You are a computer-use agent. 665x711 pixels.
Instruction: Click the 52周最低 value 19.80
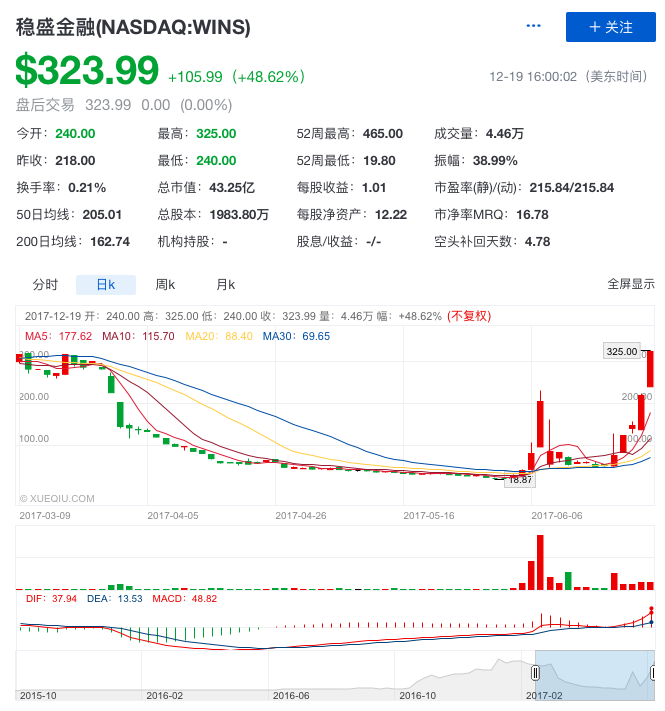click(x=379, y=161)
